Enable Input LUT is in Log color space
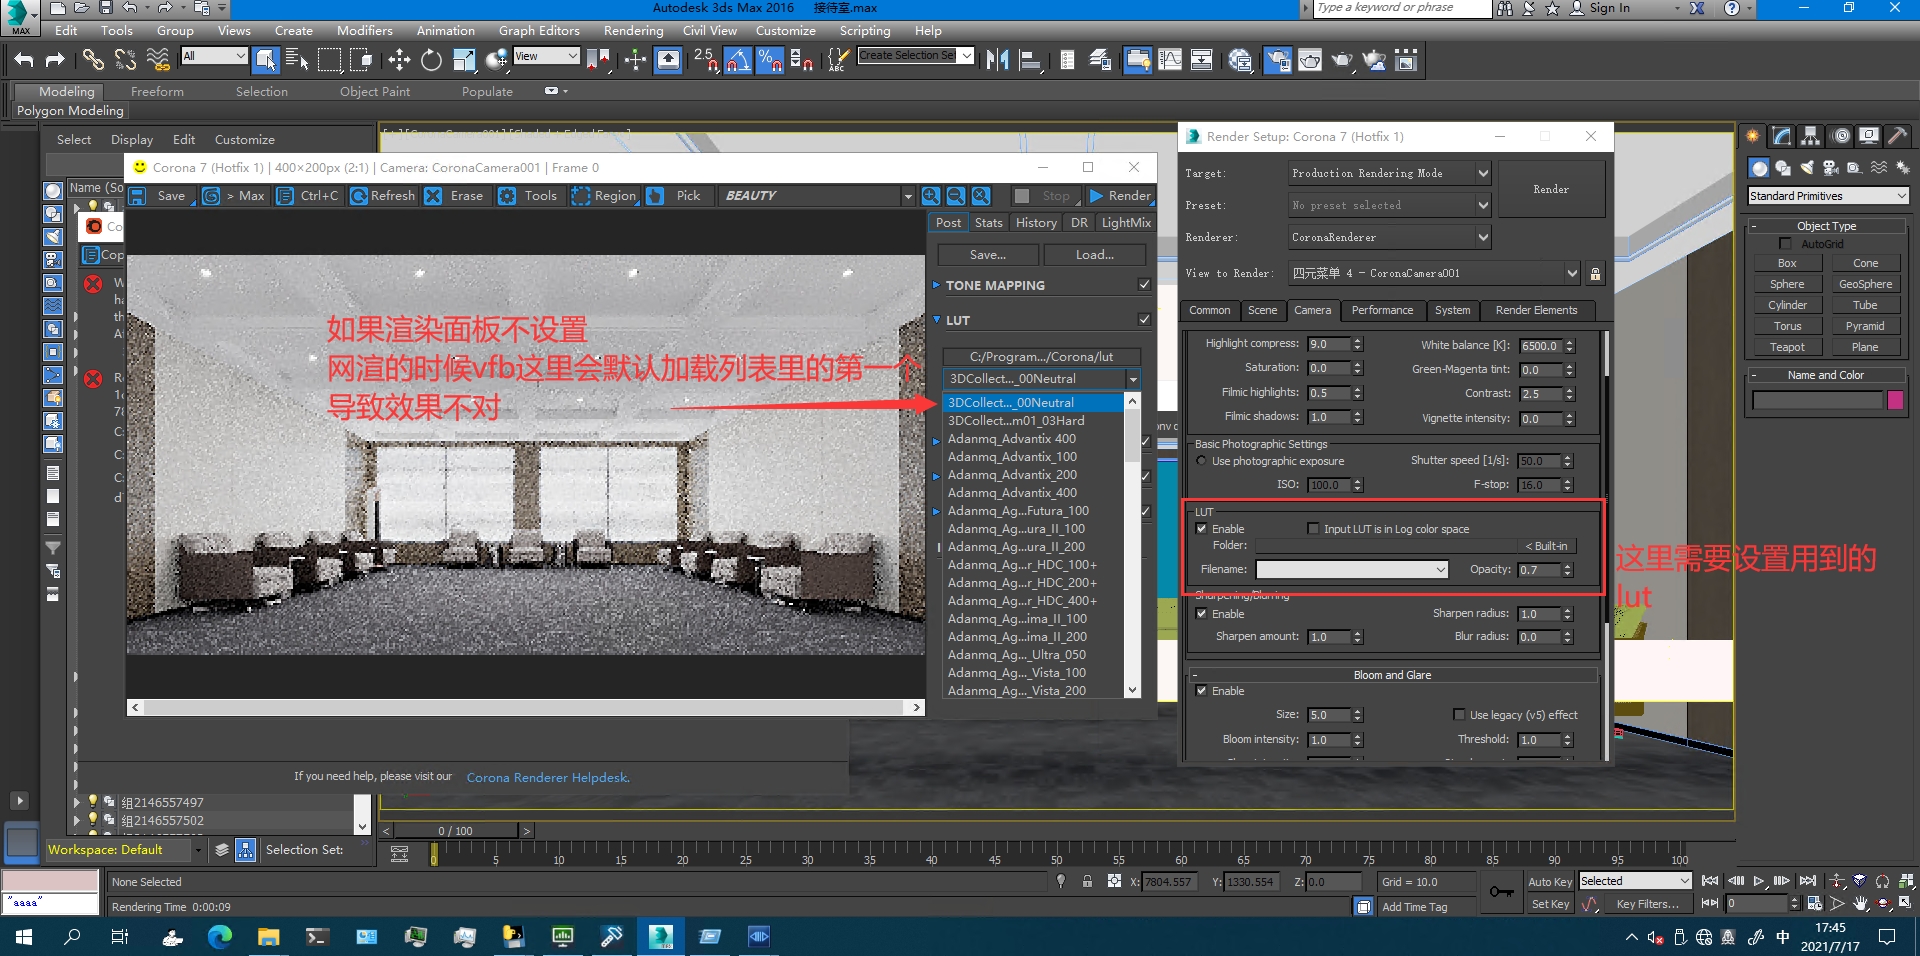 point(1313,529)
